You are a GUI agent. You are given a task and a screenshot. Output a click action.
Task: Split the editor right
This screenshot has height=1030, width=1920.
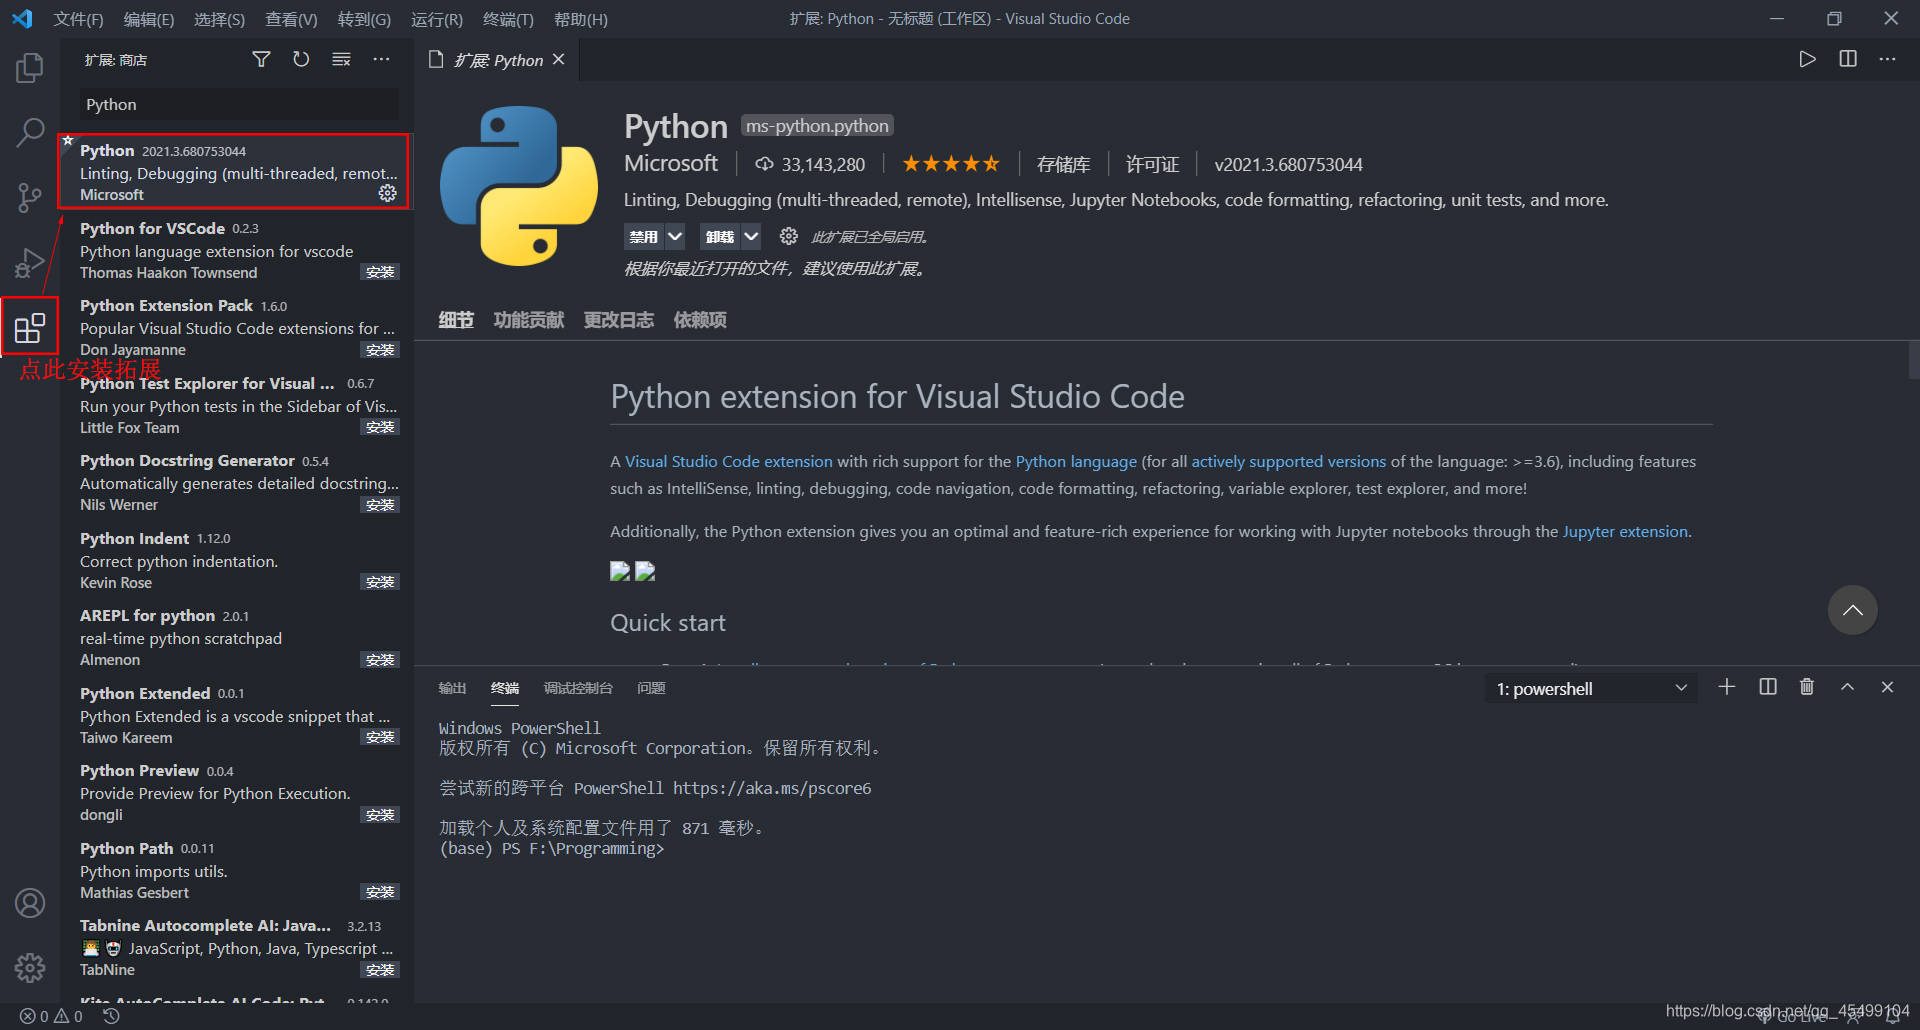(x=1848, y=59)
